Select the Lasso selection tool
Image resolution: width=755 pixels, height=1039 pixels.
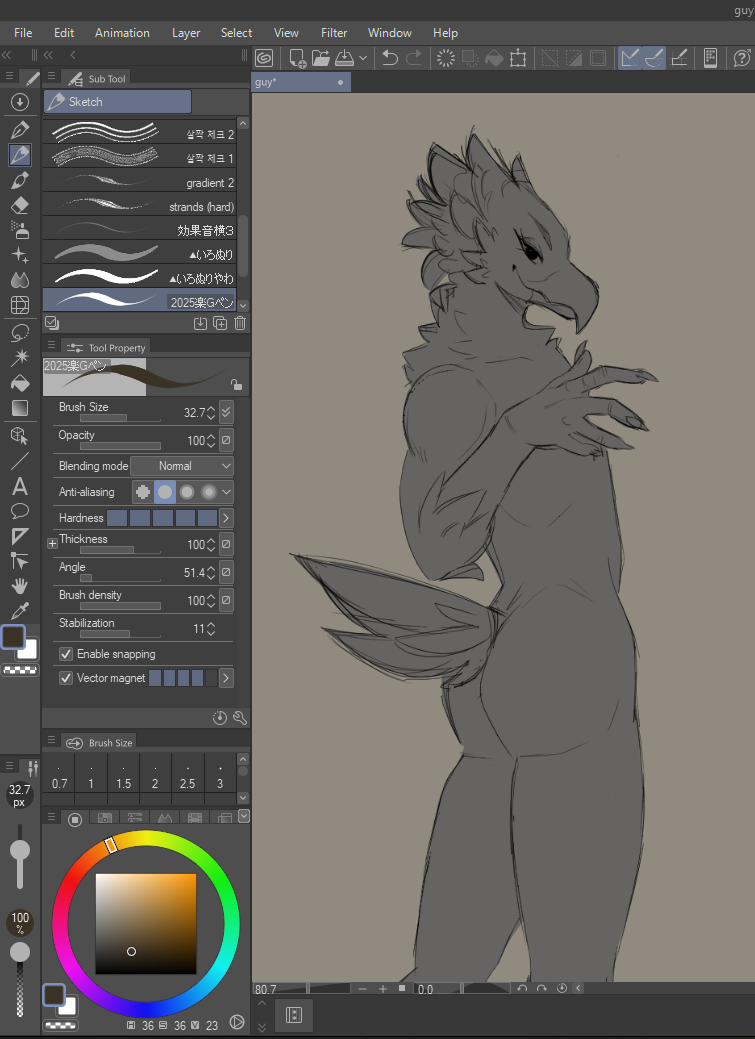click(20, 332)
